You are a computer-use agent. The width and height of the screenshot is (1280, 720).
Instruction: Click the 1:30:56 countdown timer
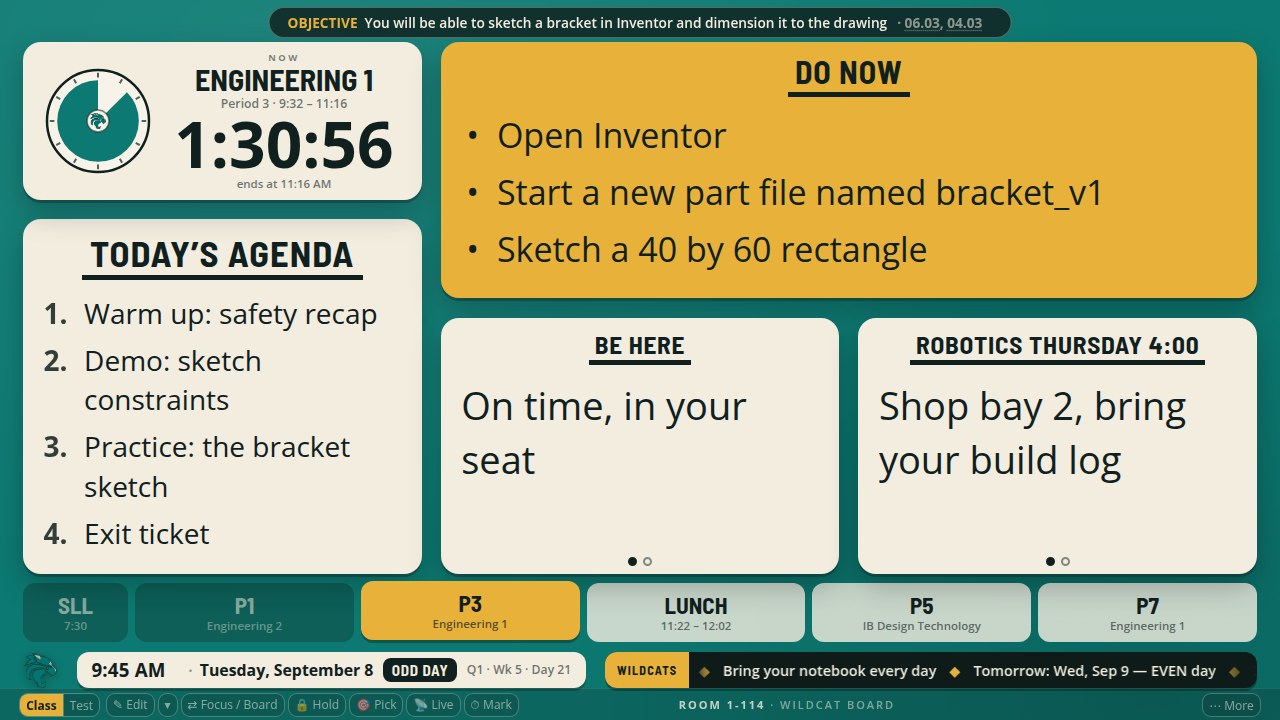click(x=284, y=146)
